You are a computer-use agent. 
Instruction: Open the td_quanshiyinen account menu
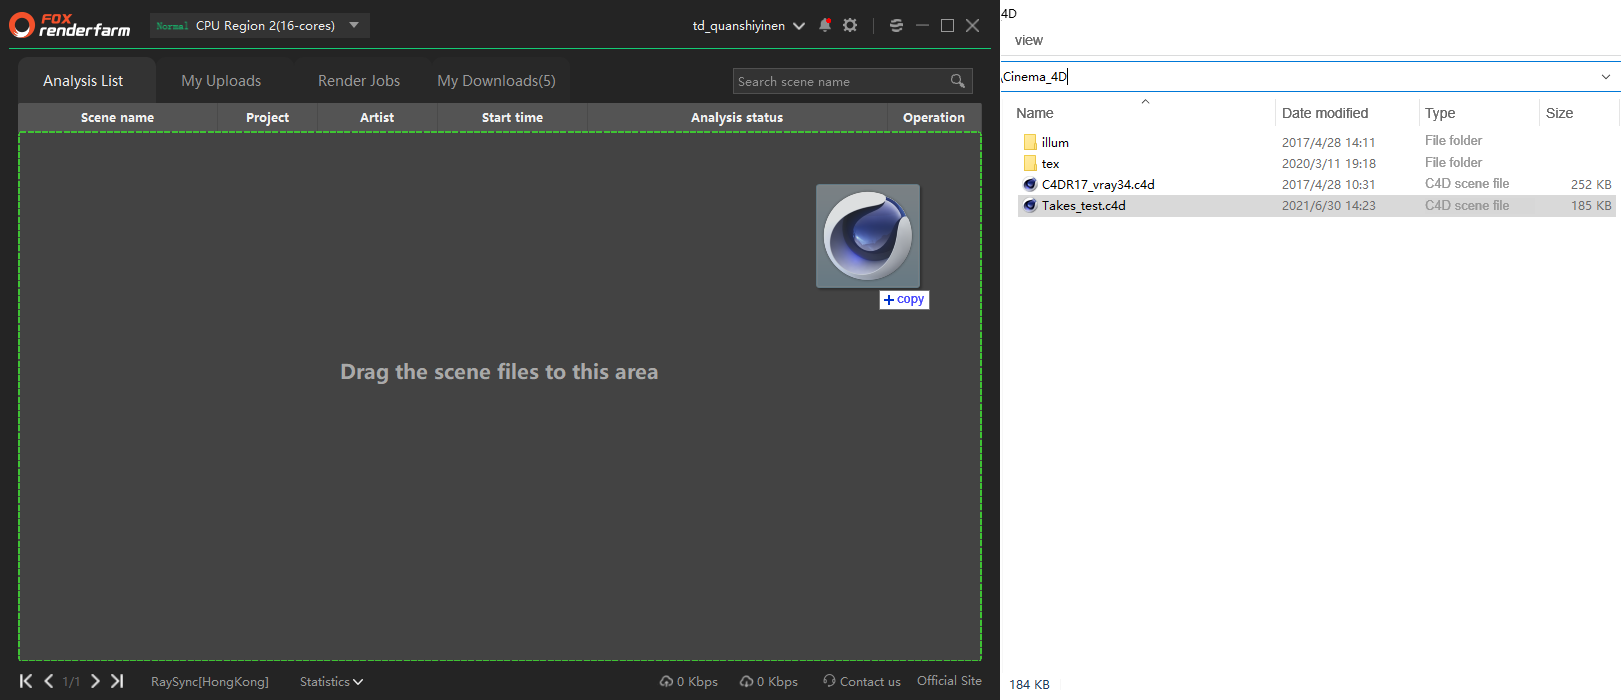(x=748, y=26)
